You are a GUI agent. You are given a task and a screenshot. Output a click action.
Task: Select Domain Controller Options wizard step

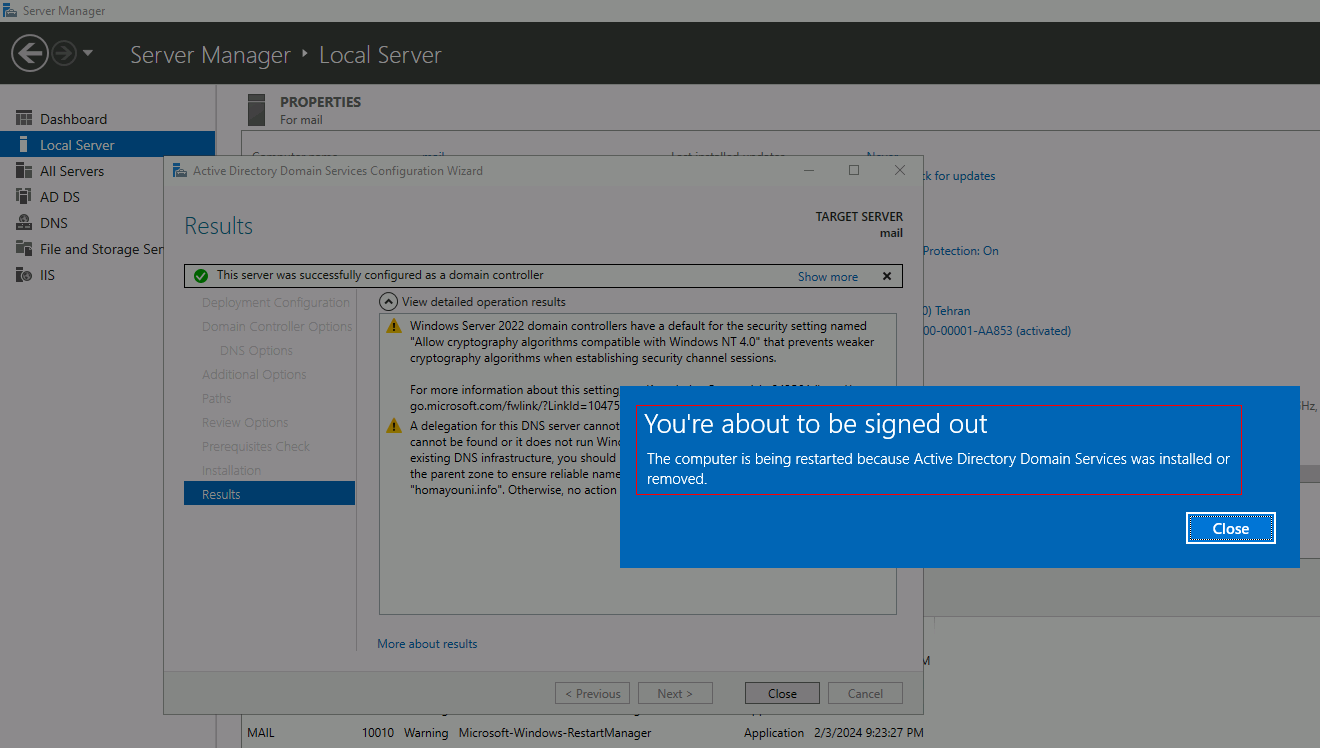tap(277, 327)
